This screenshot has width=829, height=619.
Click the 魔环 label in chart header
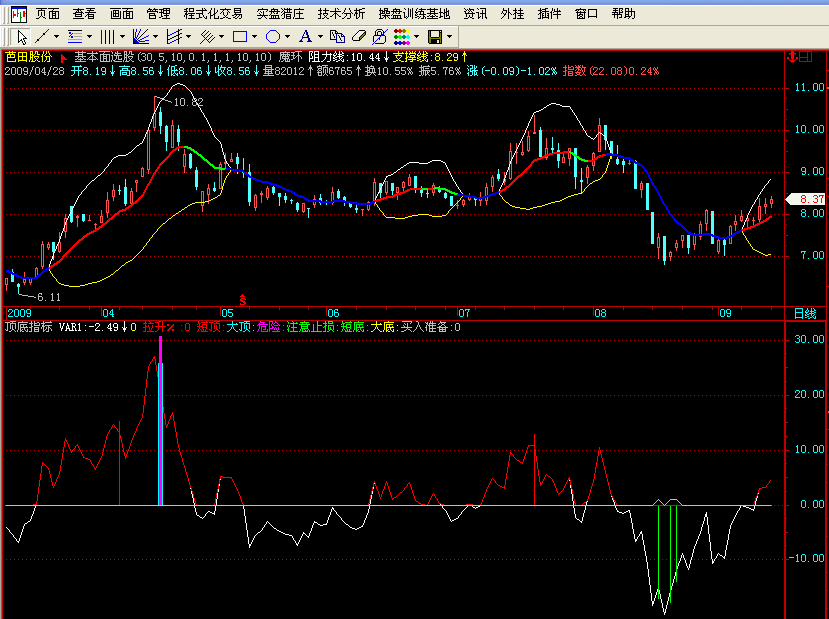290,57
